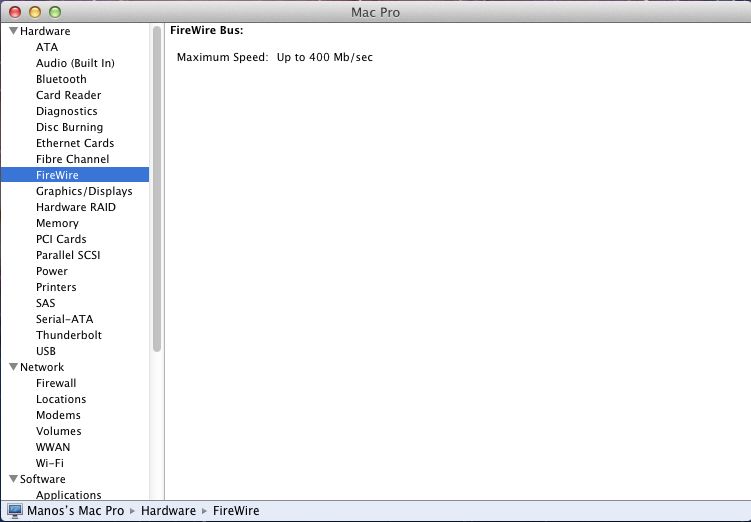Click the Up to 400 Mb/sec value
The width and height of the screenshot is (751, 522).
325,57
